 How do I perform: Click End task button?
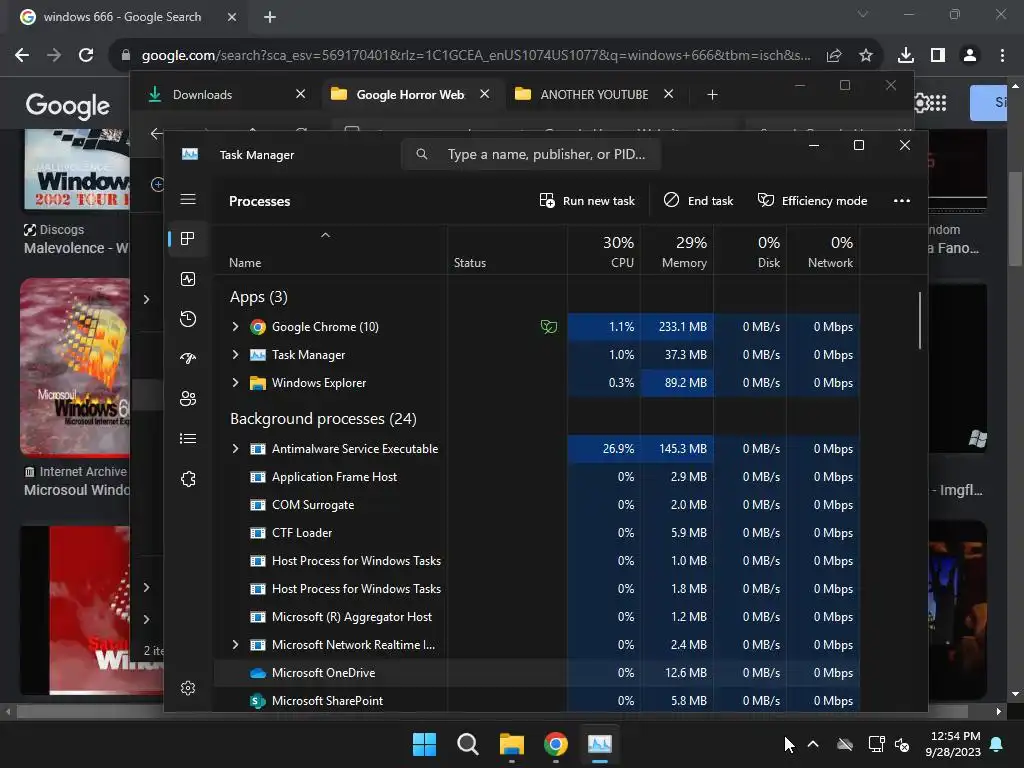[x=698, y=200]
